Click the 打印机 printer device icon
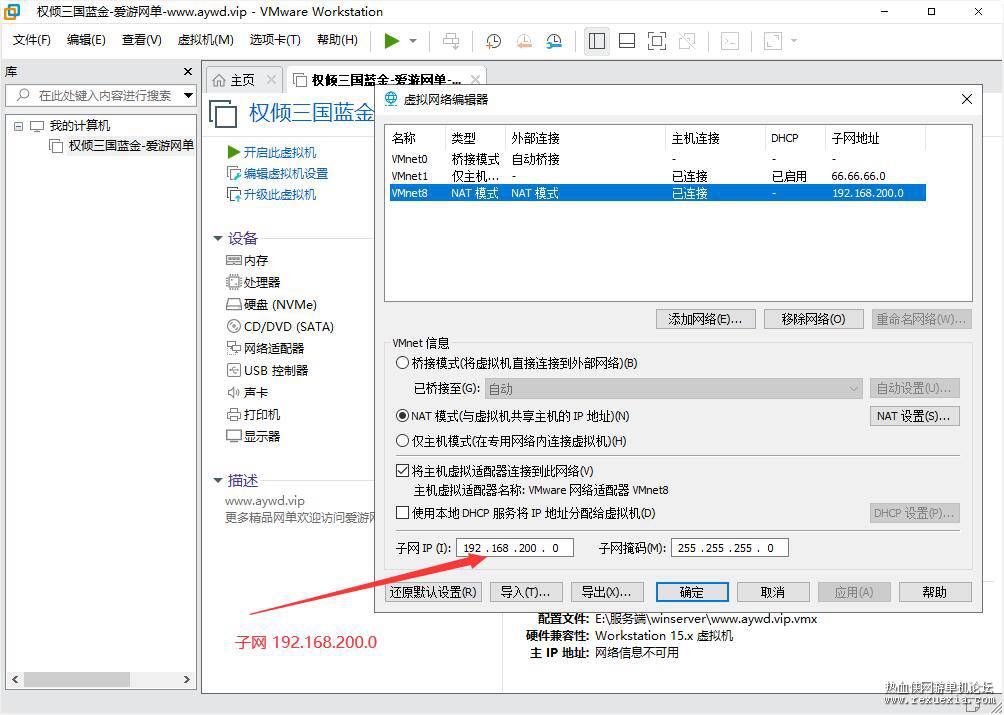 233,414
